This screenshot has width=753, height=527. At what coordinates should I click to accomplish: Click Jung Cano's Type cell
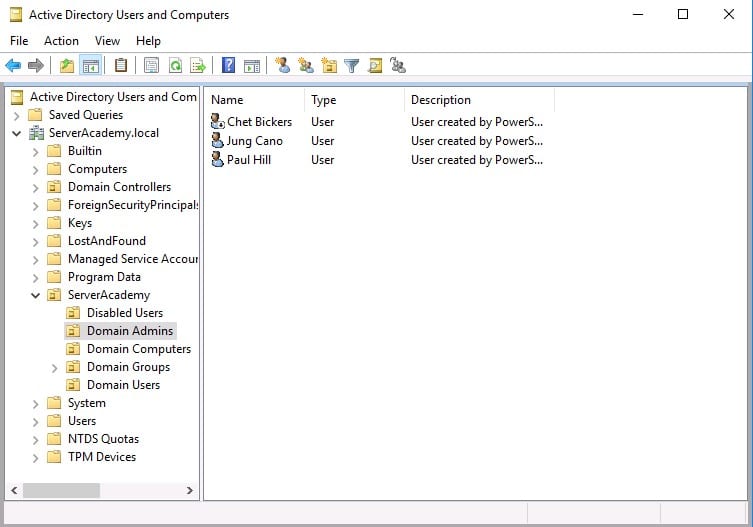point(322,141)
